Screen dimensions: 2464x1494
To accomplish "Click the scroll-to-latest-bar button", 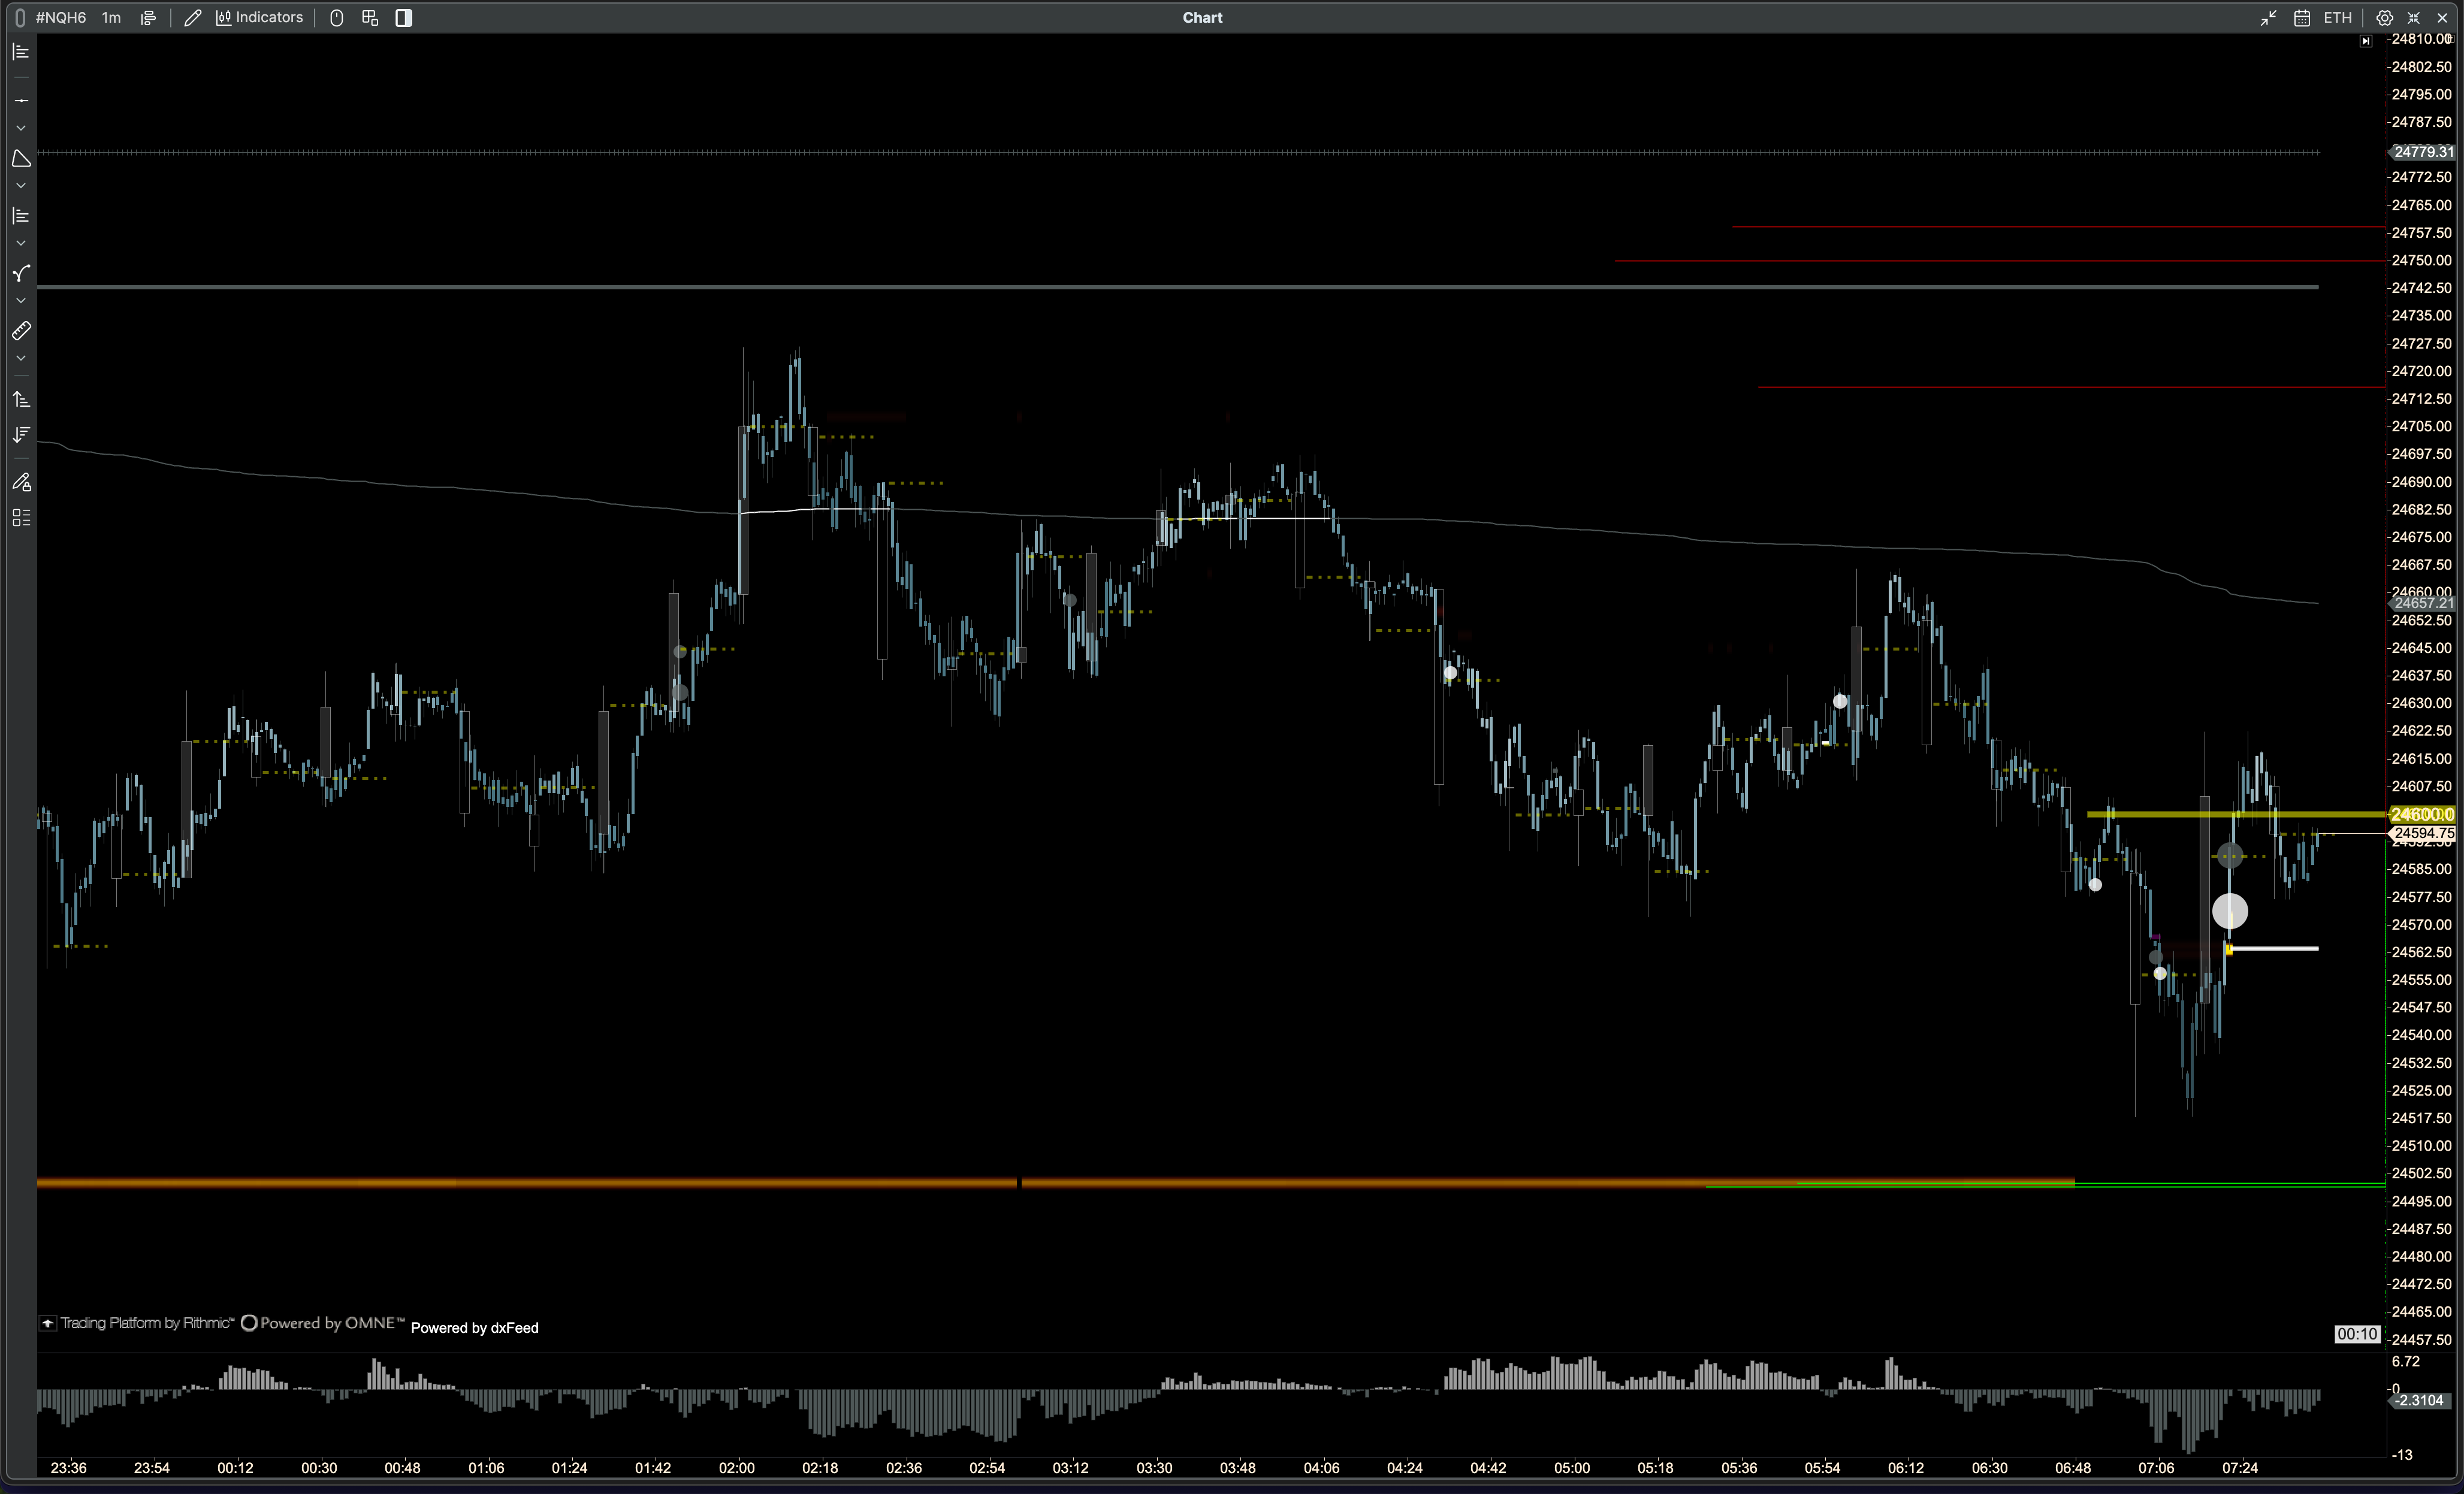I will point(2365,41).
